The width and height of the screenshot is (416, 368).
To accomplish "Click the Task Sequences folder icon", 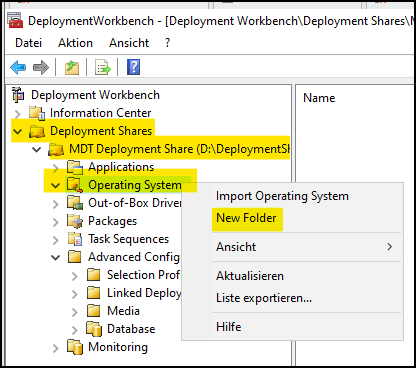I will [x=75, y=239].
